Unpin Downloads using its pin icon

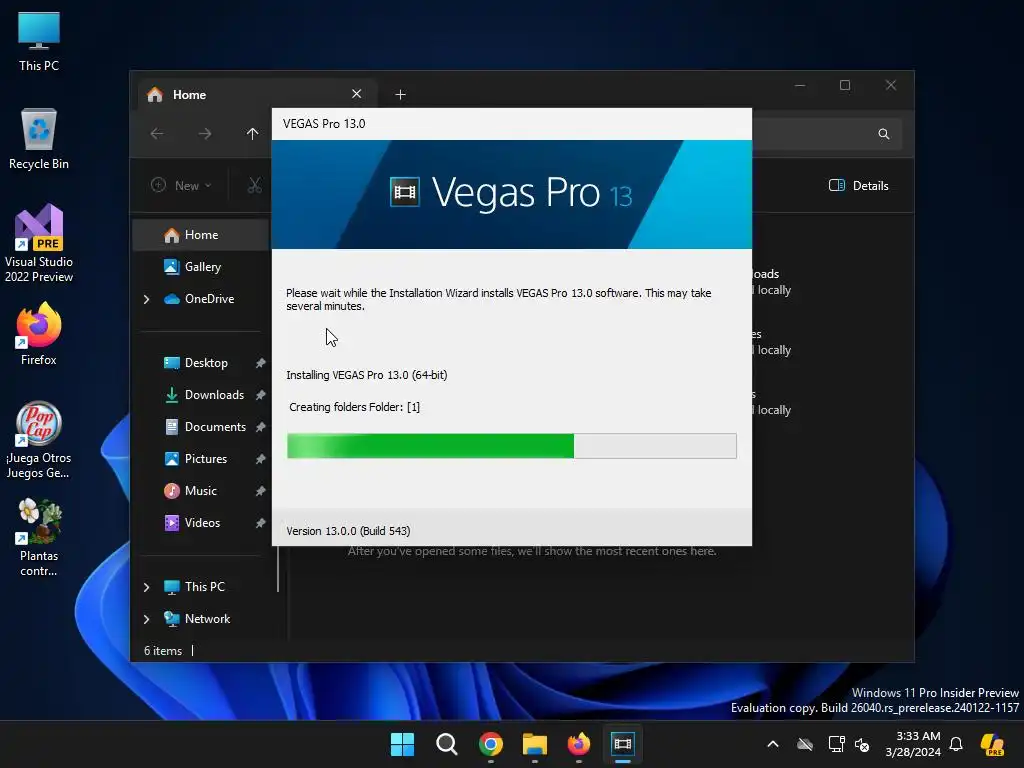(x=261, y=395)
